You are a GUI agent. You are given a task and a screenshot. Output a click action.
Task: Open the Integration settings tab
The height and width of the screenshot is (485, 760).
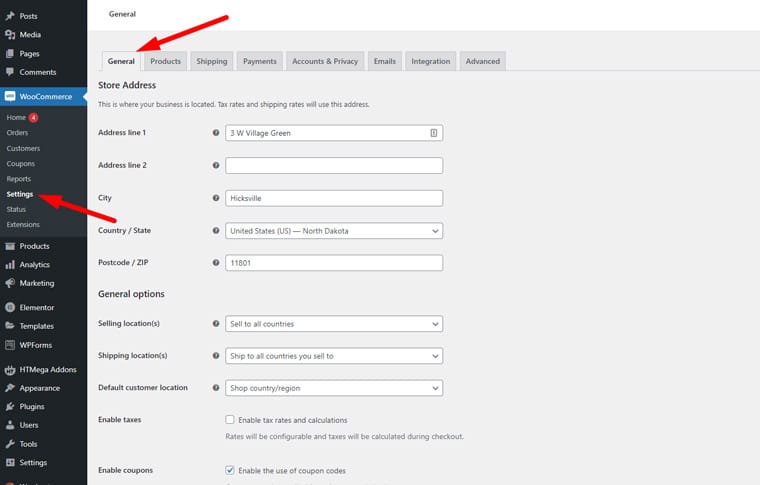pos(431,61)
